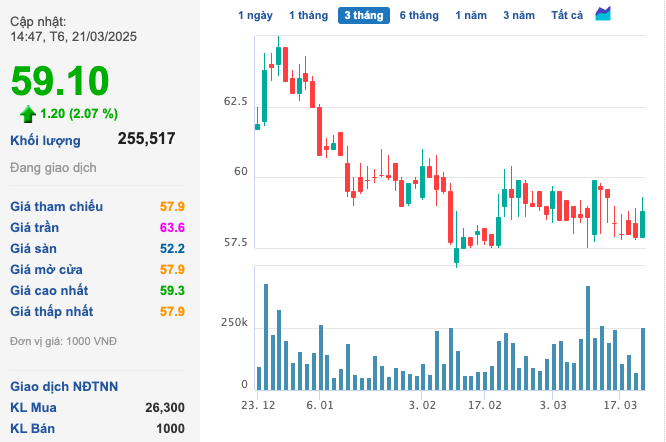Select the 1 tháng time range
This screenshot has height=442, width=666.
[307, 15]
